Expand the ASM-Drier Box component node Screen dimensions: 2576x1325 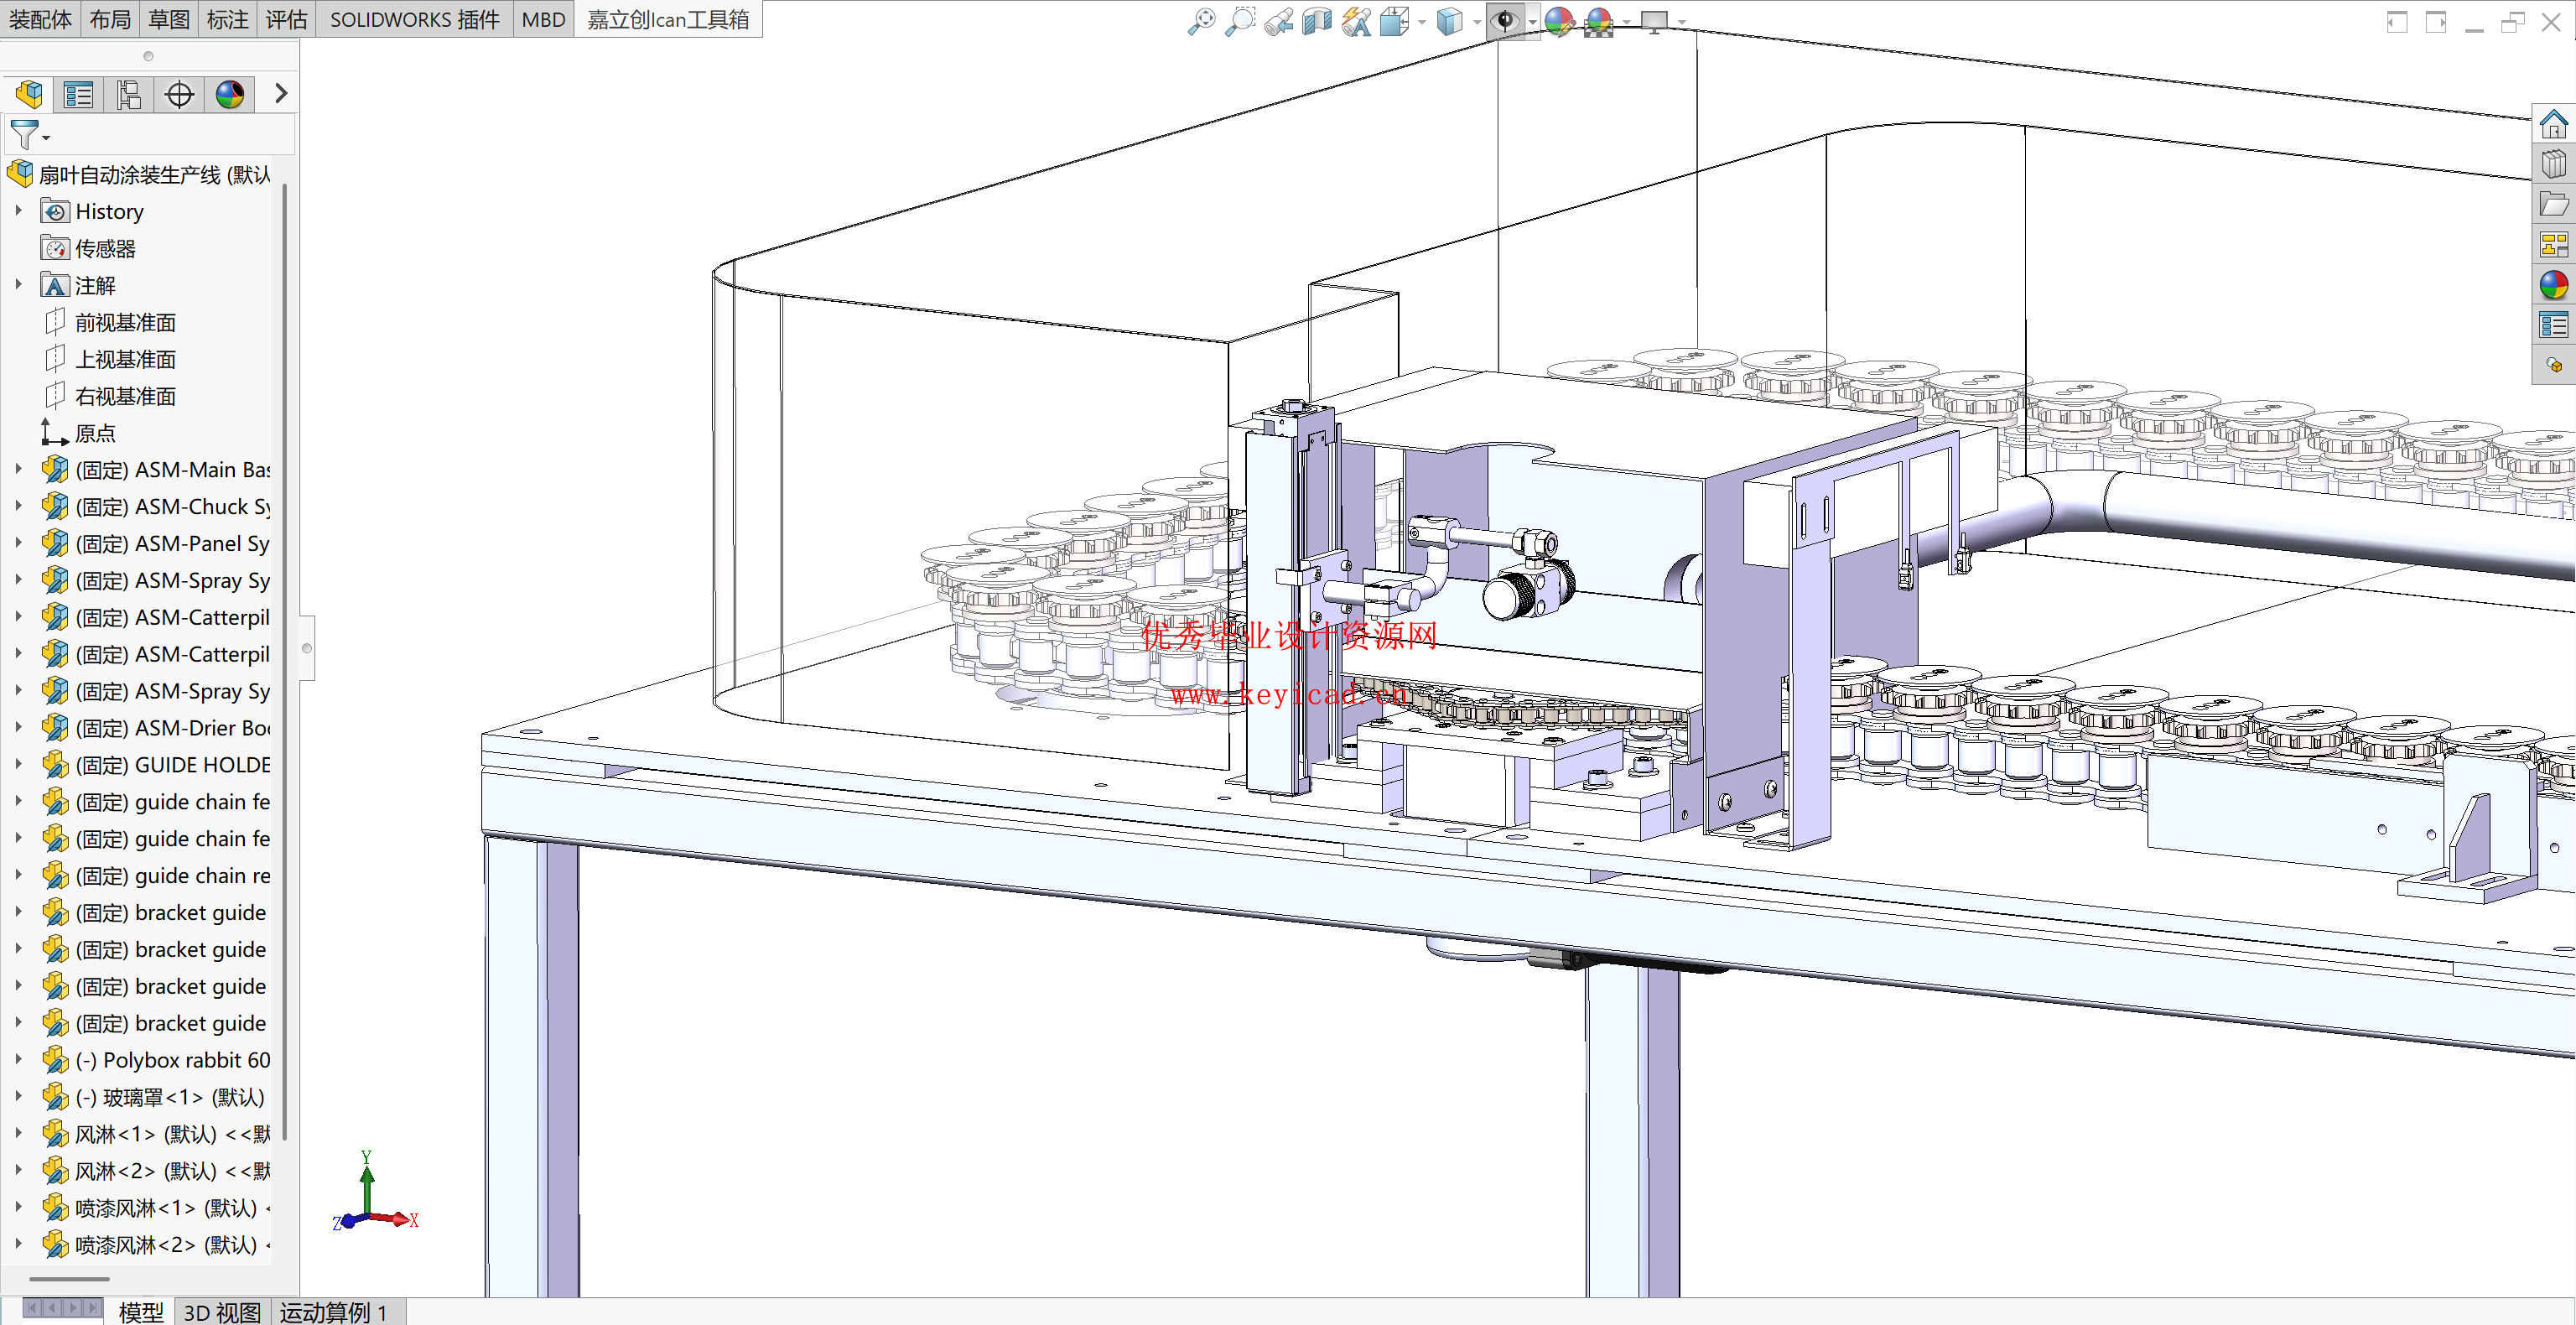click(18, 727)
